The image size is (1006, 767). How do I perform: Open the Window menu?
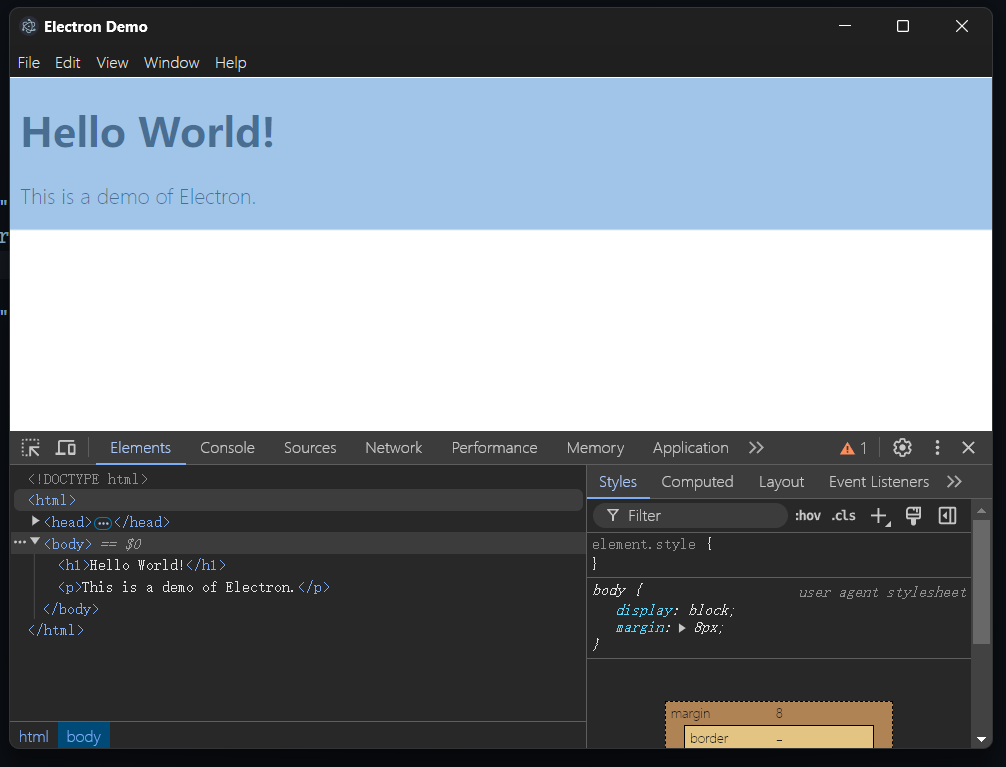coord(171,62)
